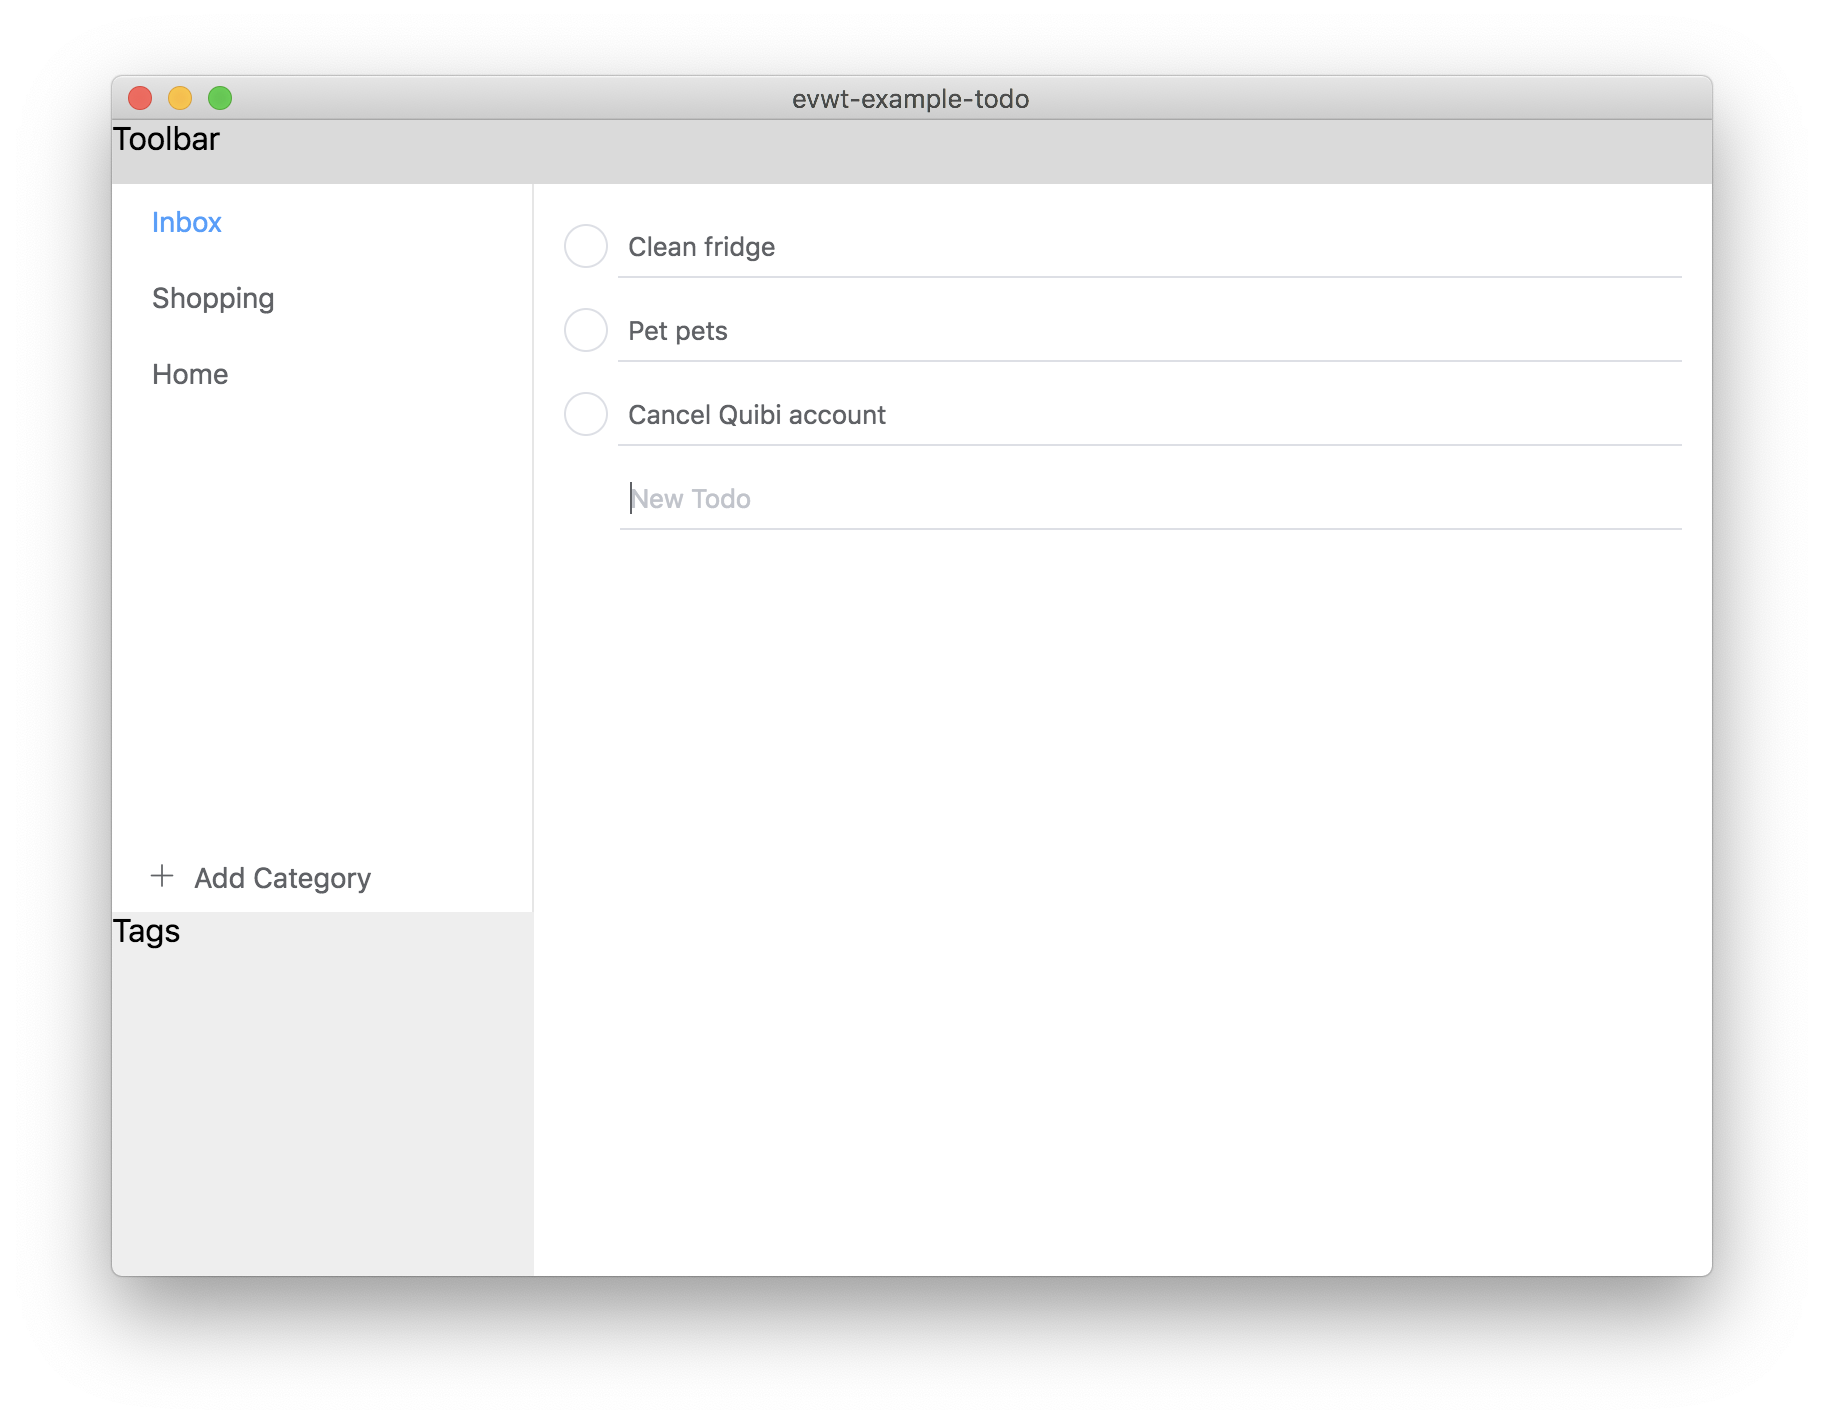Viewport: 1824px width, 1424px height.
Task: Focus the New Todo input field
Action: [1150, 498]
